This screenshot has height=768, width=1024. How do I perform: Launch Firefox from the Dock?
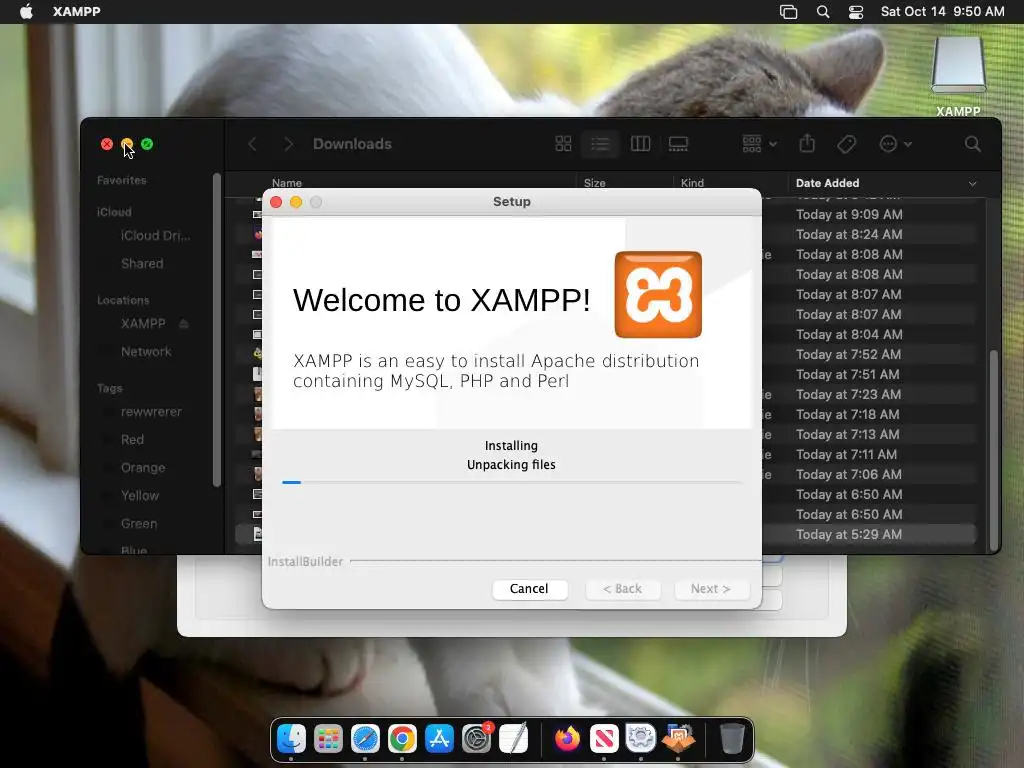point(568,739)
